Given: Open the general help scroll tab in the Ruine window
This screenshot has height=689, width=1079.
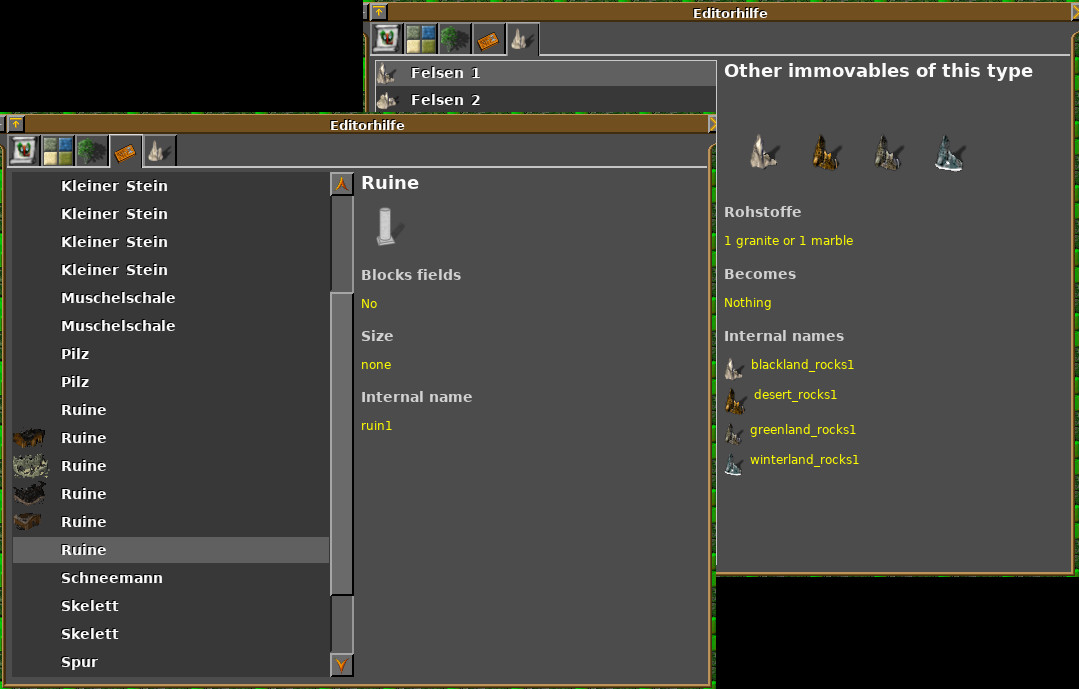Looking at the screenshot, I should click(x=24, y=151).
